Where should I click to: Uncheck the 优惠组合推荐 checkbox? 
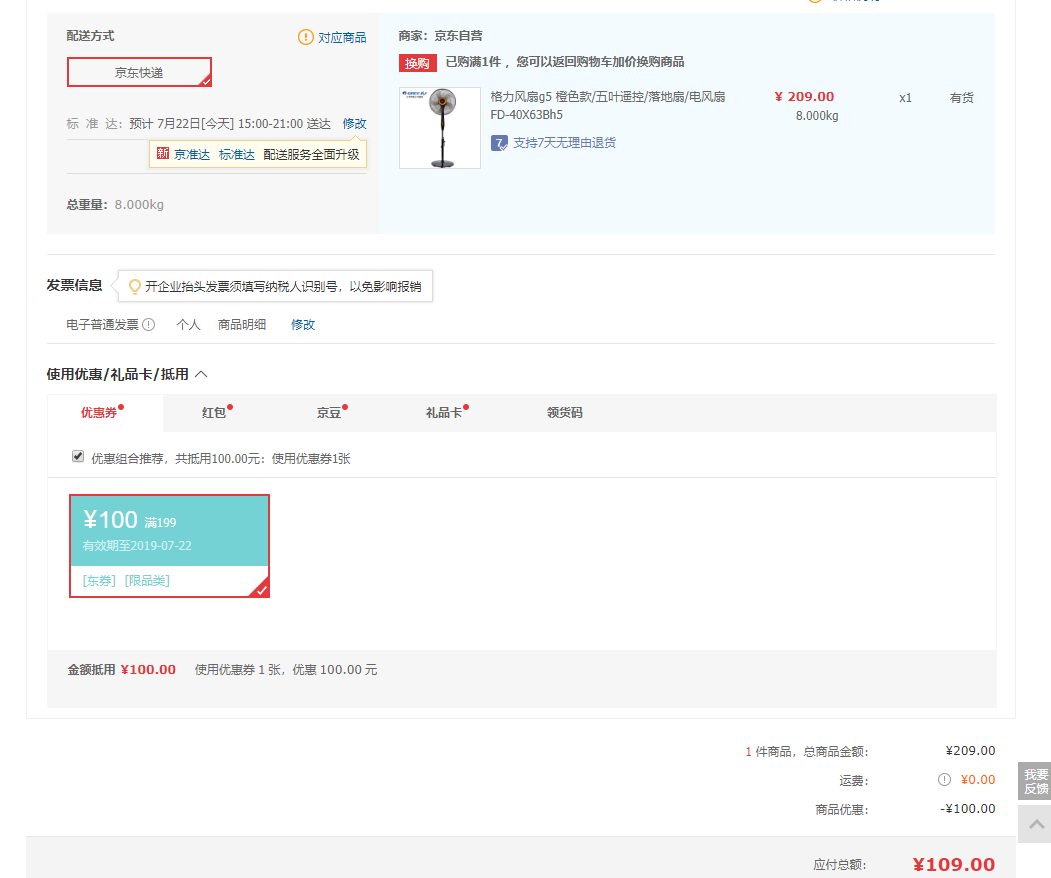(78, 456)
